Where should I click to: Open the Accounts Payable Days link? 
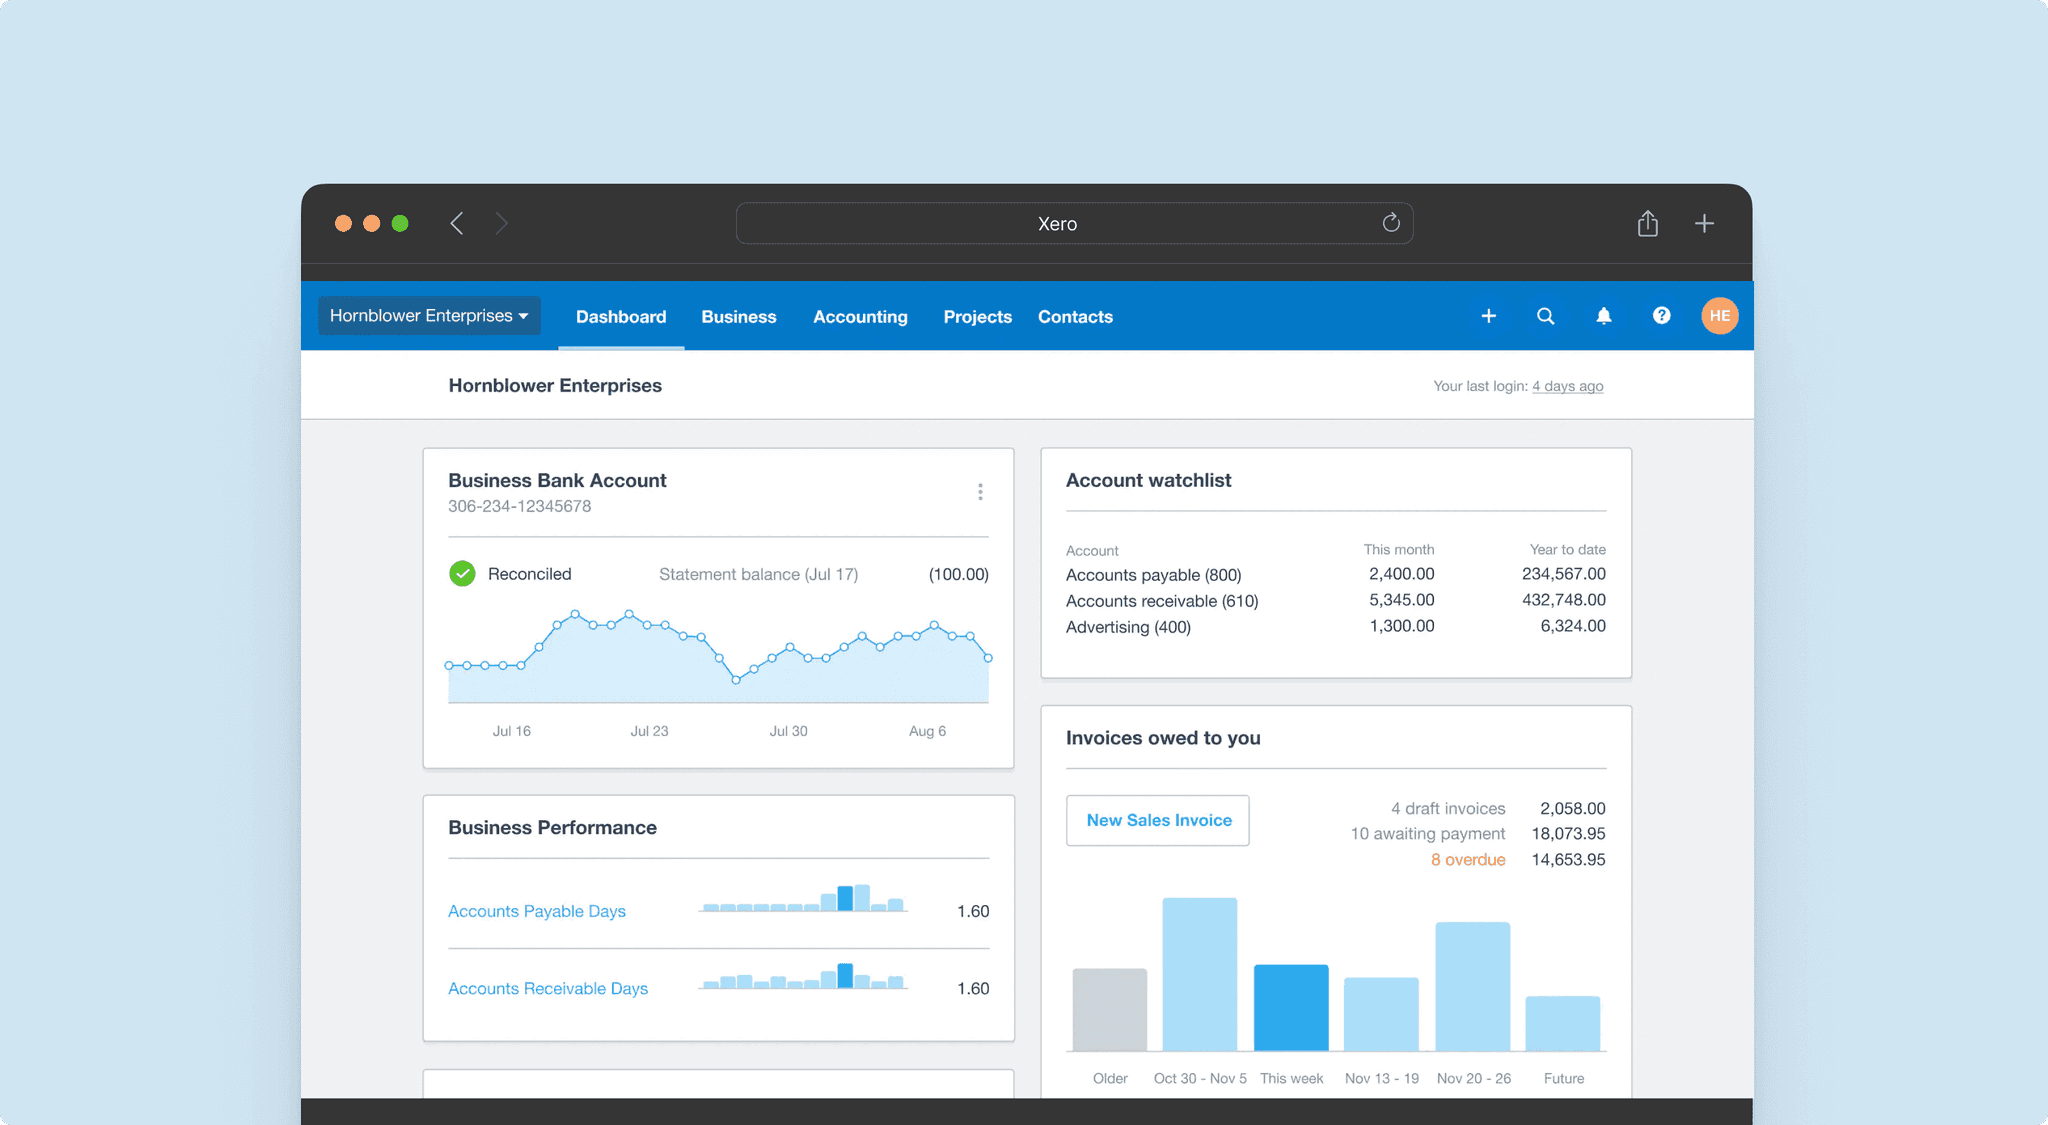point(537,910)
